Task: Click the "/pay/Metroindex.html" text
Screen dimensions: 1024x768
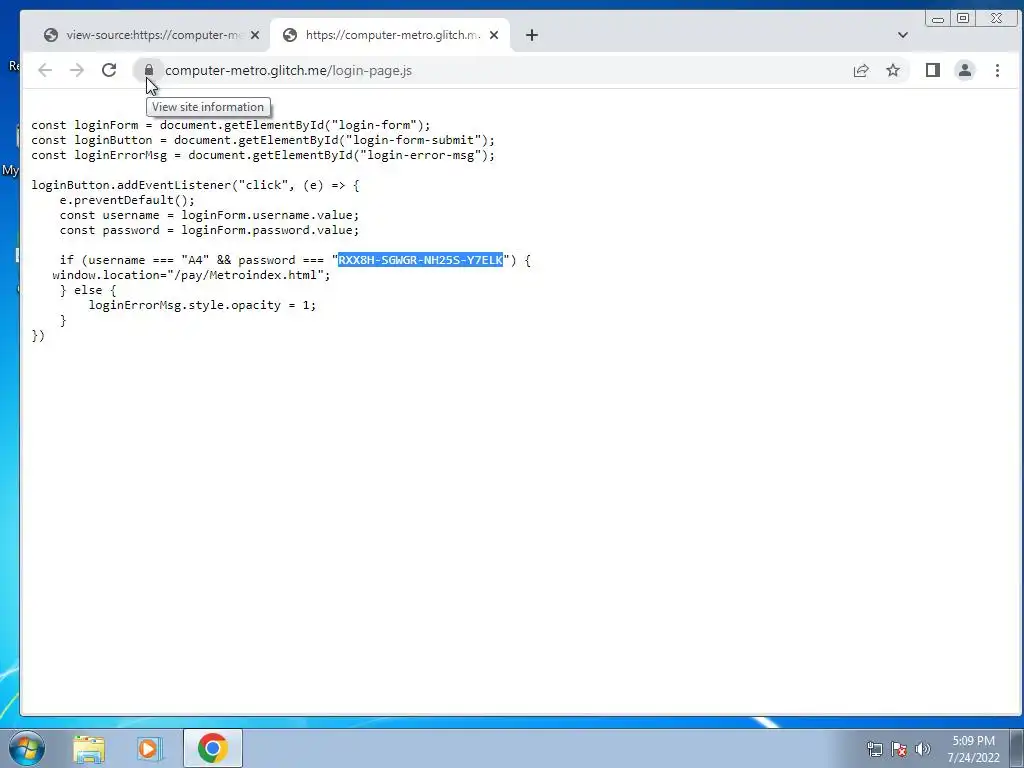Action: click(x=246, y=275)
